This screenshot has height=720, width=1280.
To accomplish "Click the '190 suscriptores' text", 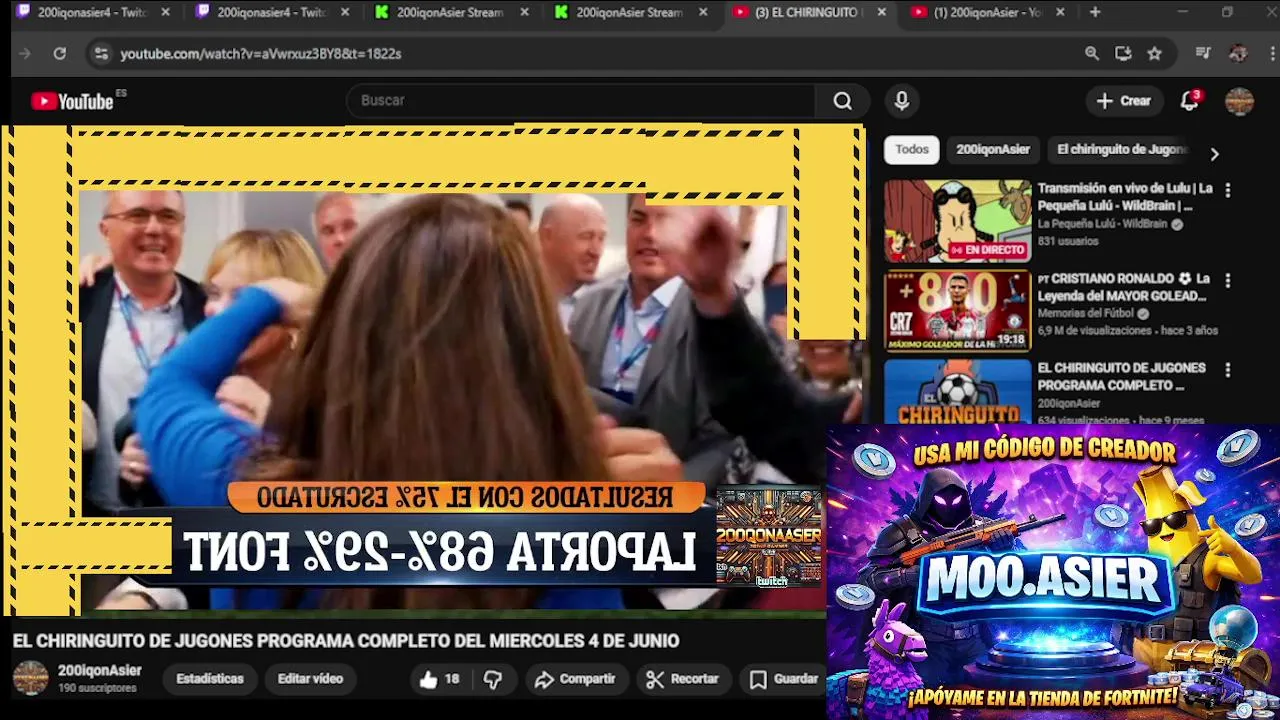I will pos(97,689).
